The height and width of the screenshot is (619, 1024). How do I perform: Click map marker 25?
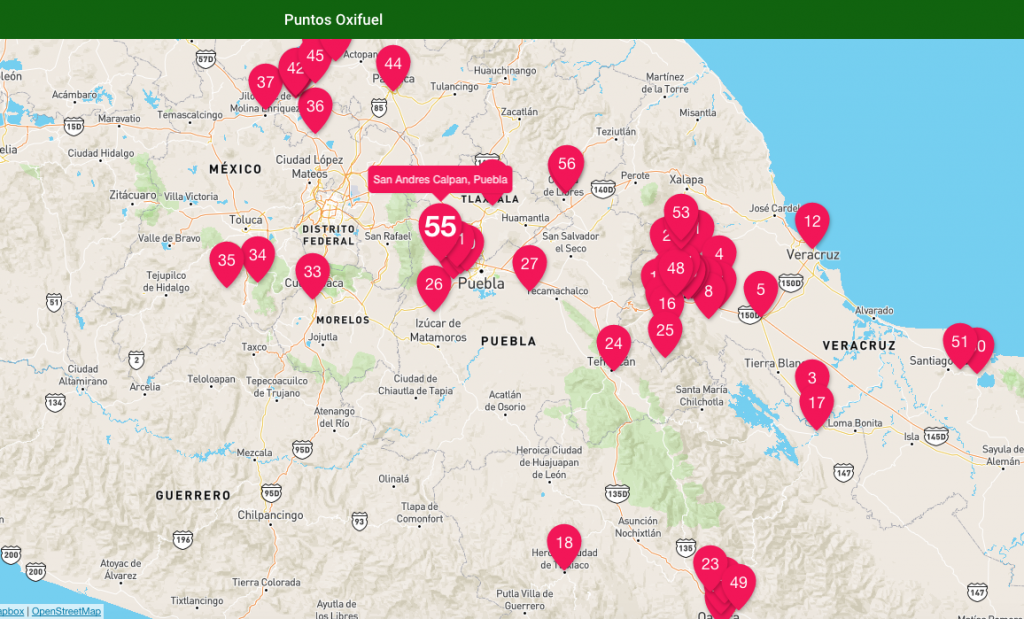(x=665, y=333)
